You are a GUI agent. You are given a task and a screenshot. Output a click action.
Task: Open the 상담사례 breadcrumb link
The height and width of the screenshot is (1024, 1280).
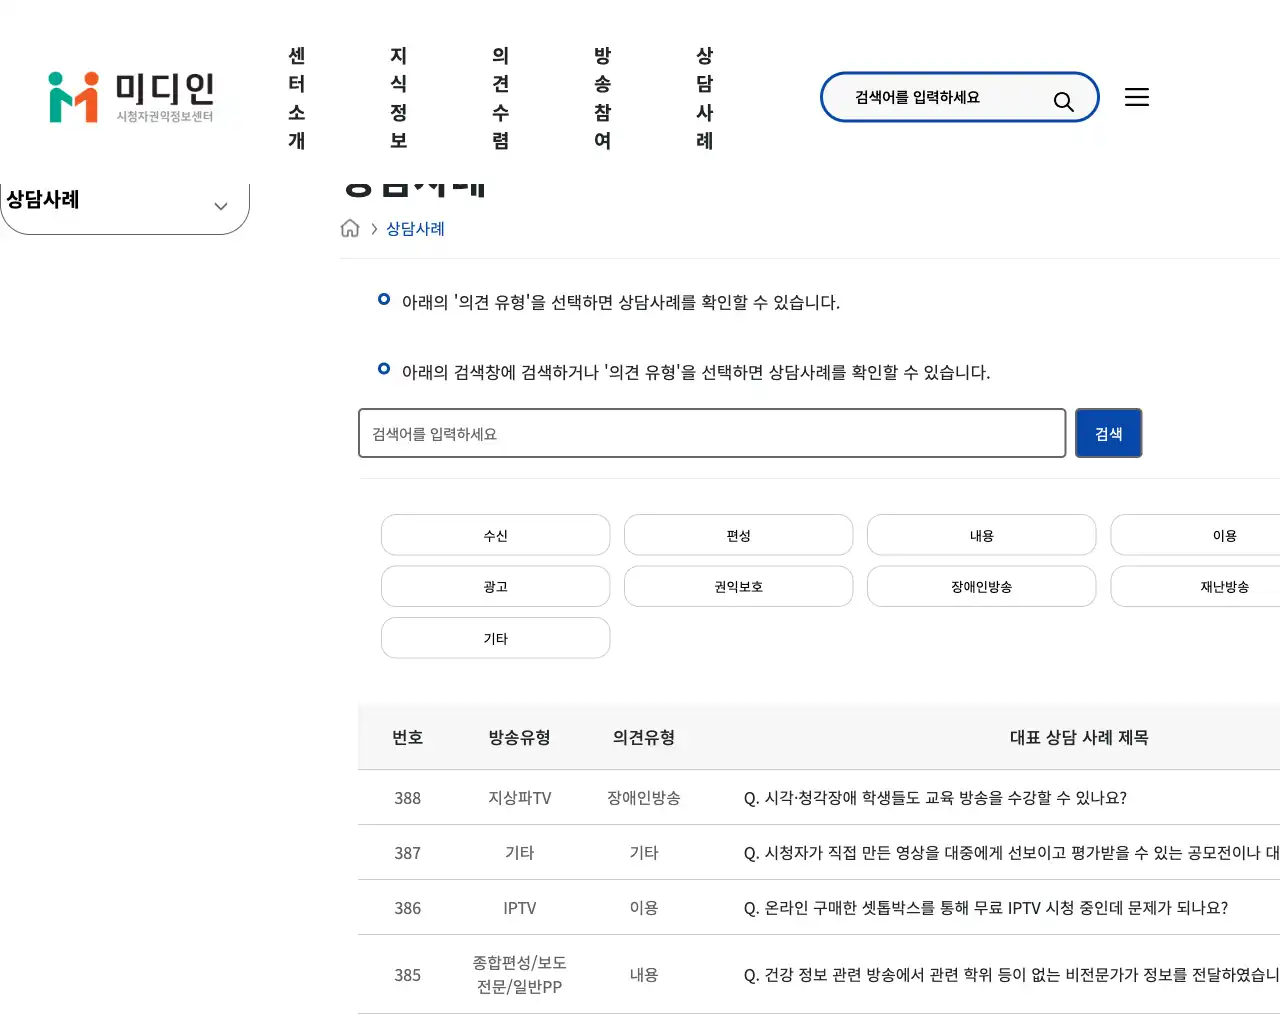pyautogui.click(x=415, y=228)
